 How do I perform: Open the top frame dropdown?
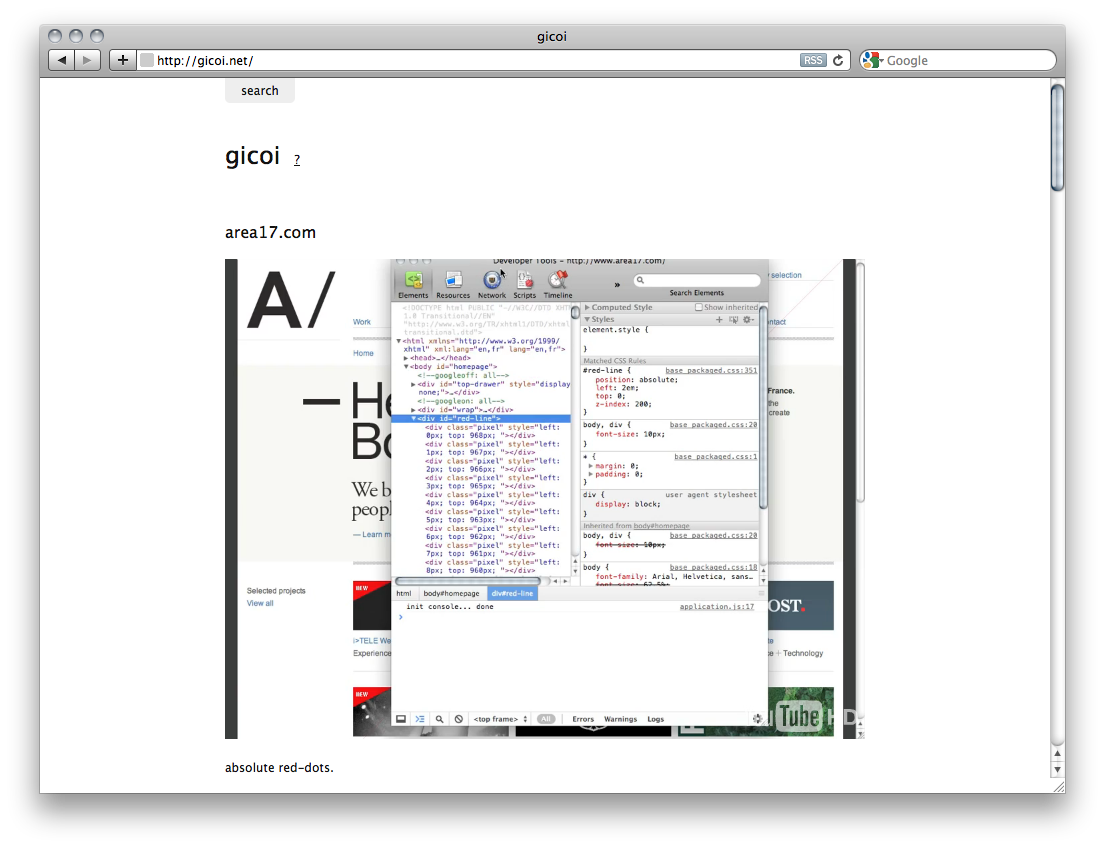click(500, 719)
